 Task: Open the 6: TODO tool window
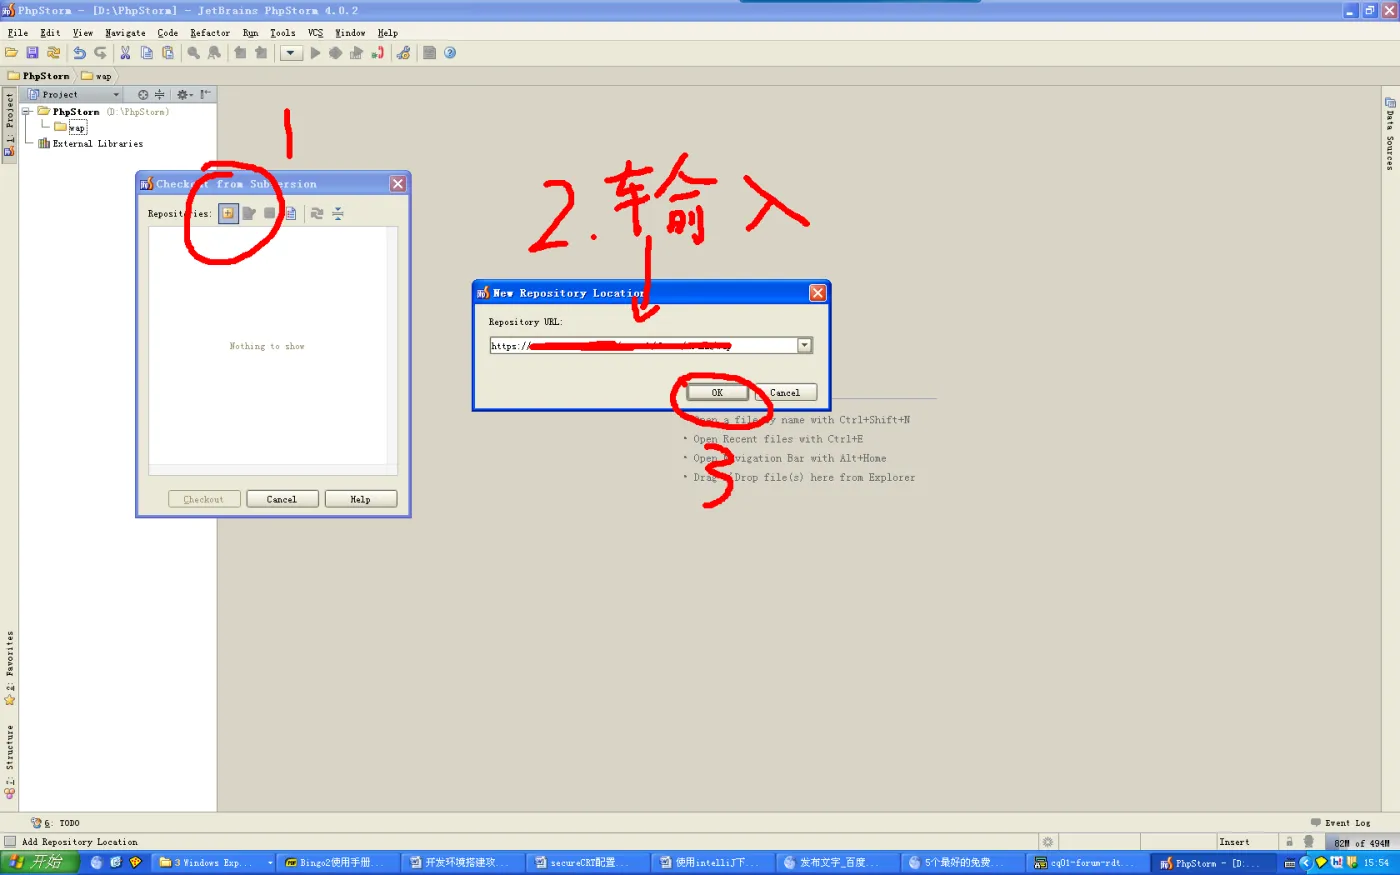55,823
